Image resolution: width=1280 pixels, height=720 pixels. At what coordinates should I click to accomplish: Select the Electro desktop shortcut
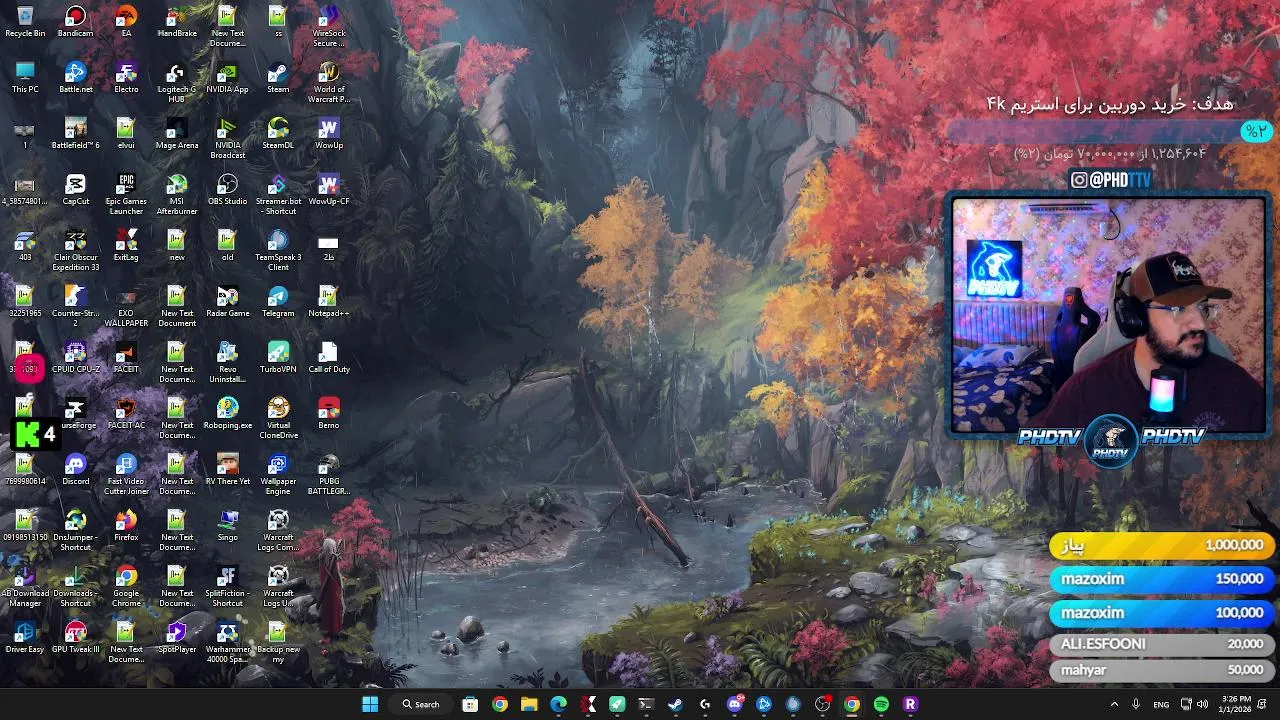coord(126,78)
